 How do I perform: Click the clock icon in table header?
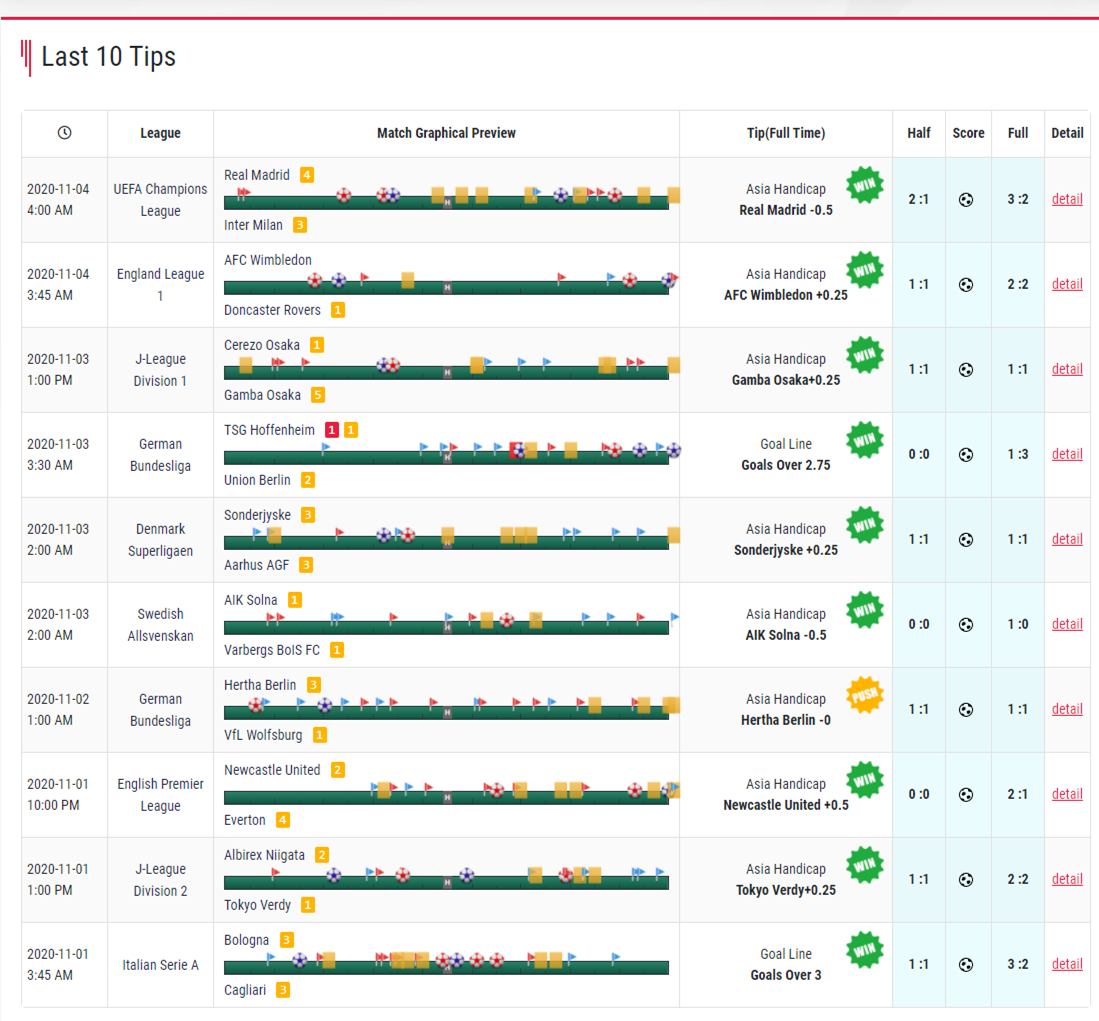click(64, 132)
